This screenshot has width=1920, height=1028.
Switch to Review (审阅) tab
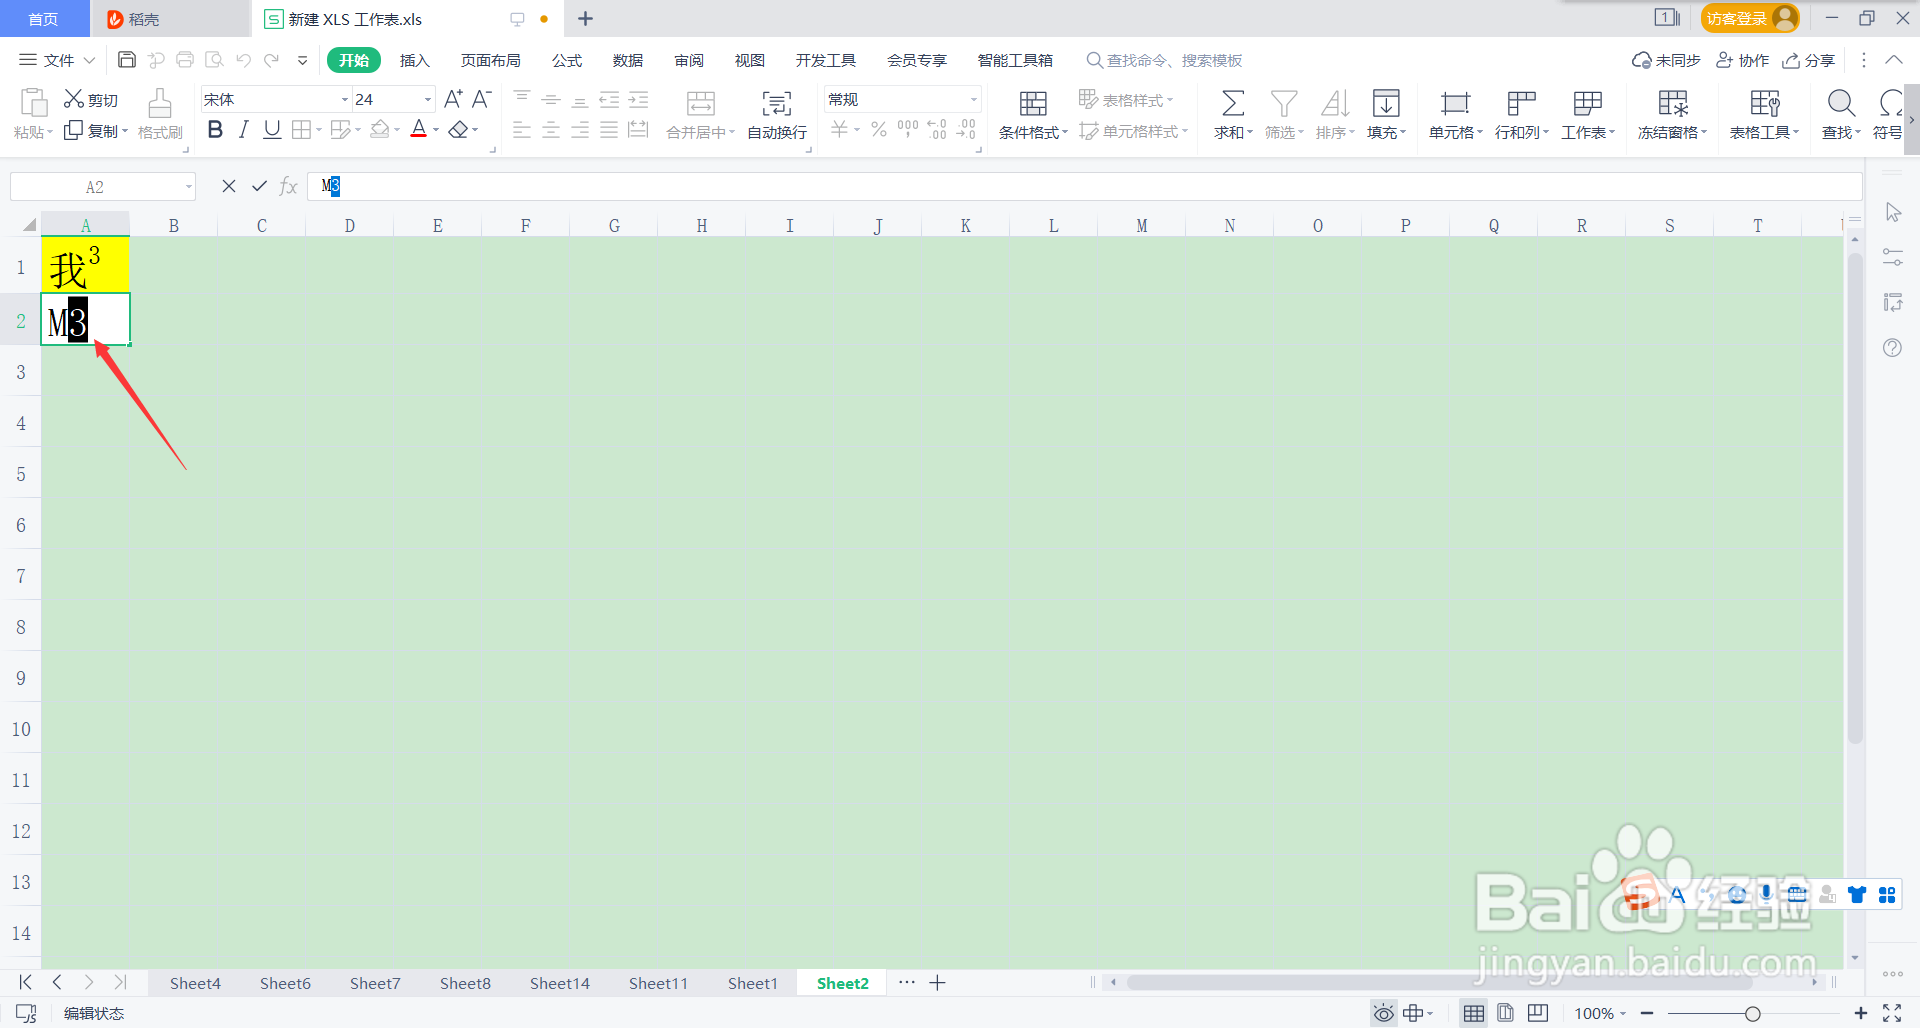(689, 60)
